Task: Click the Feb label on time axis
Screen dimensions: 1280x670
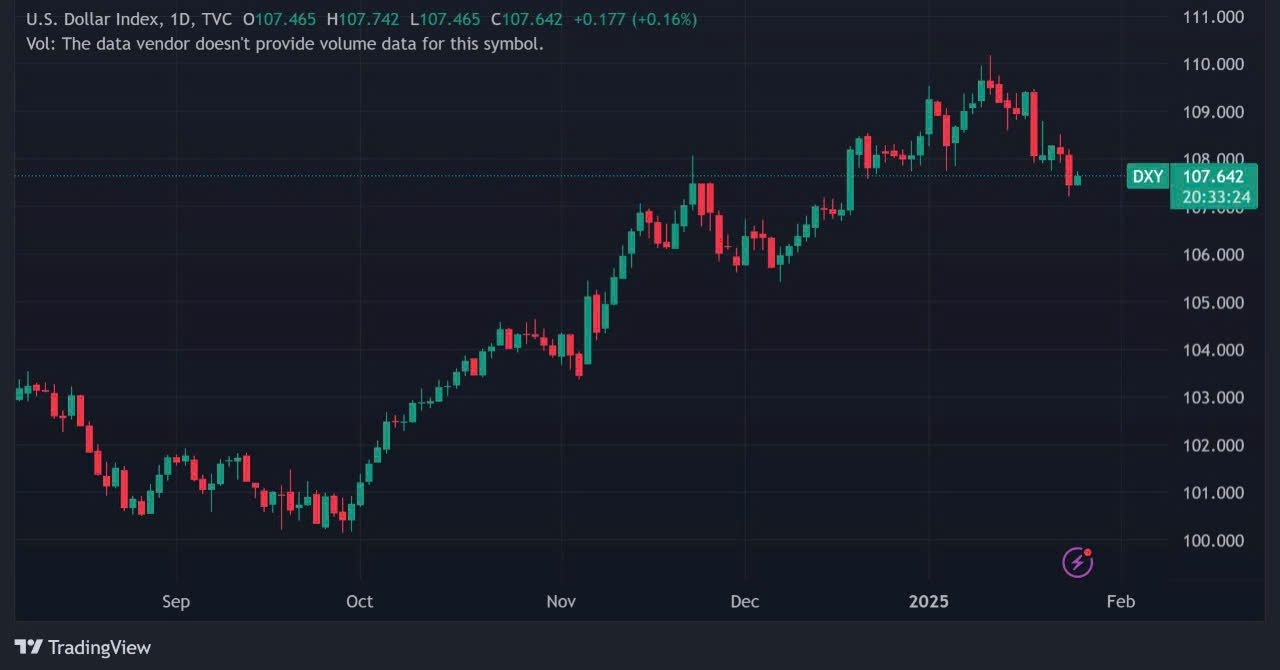Action: coord(1121,602)
